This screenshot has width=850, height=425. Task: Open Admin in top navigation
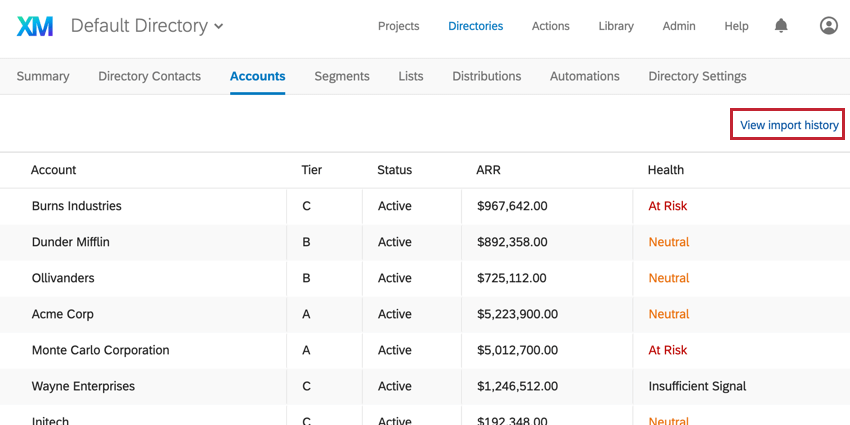point(679,26)
